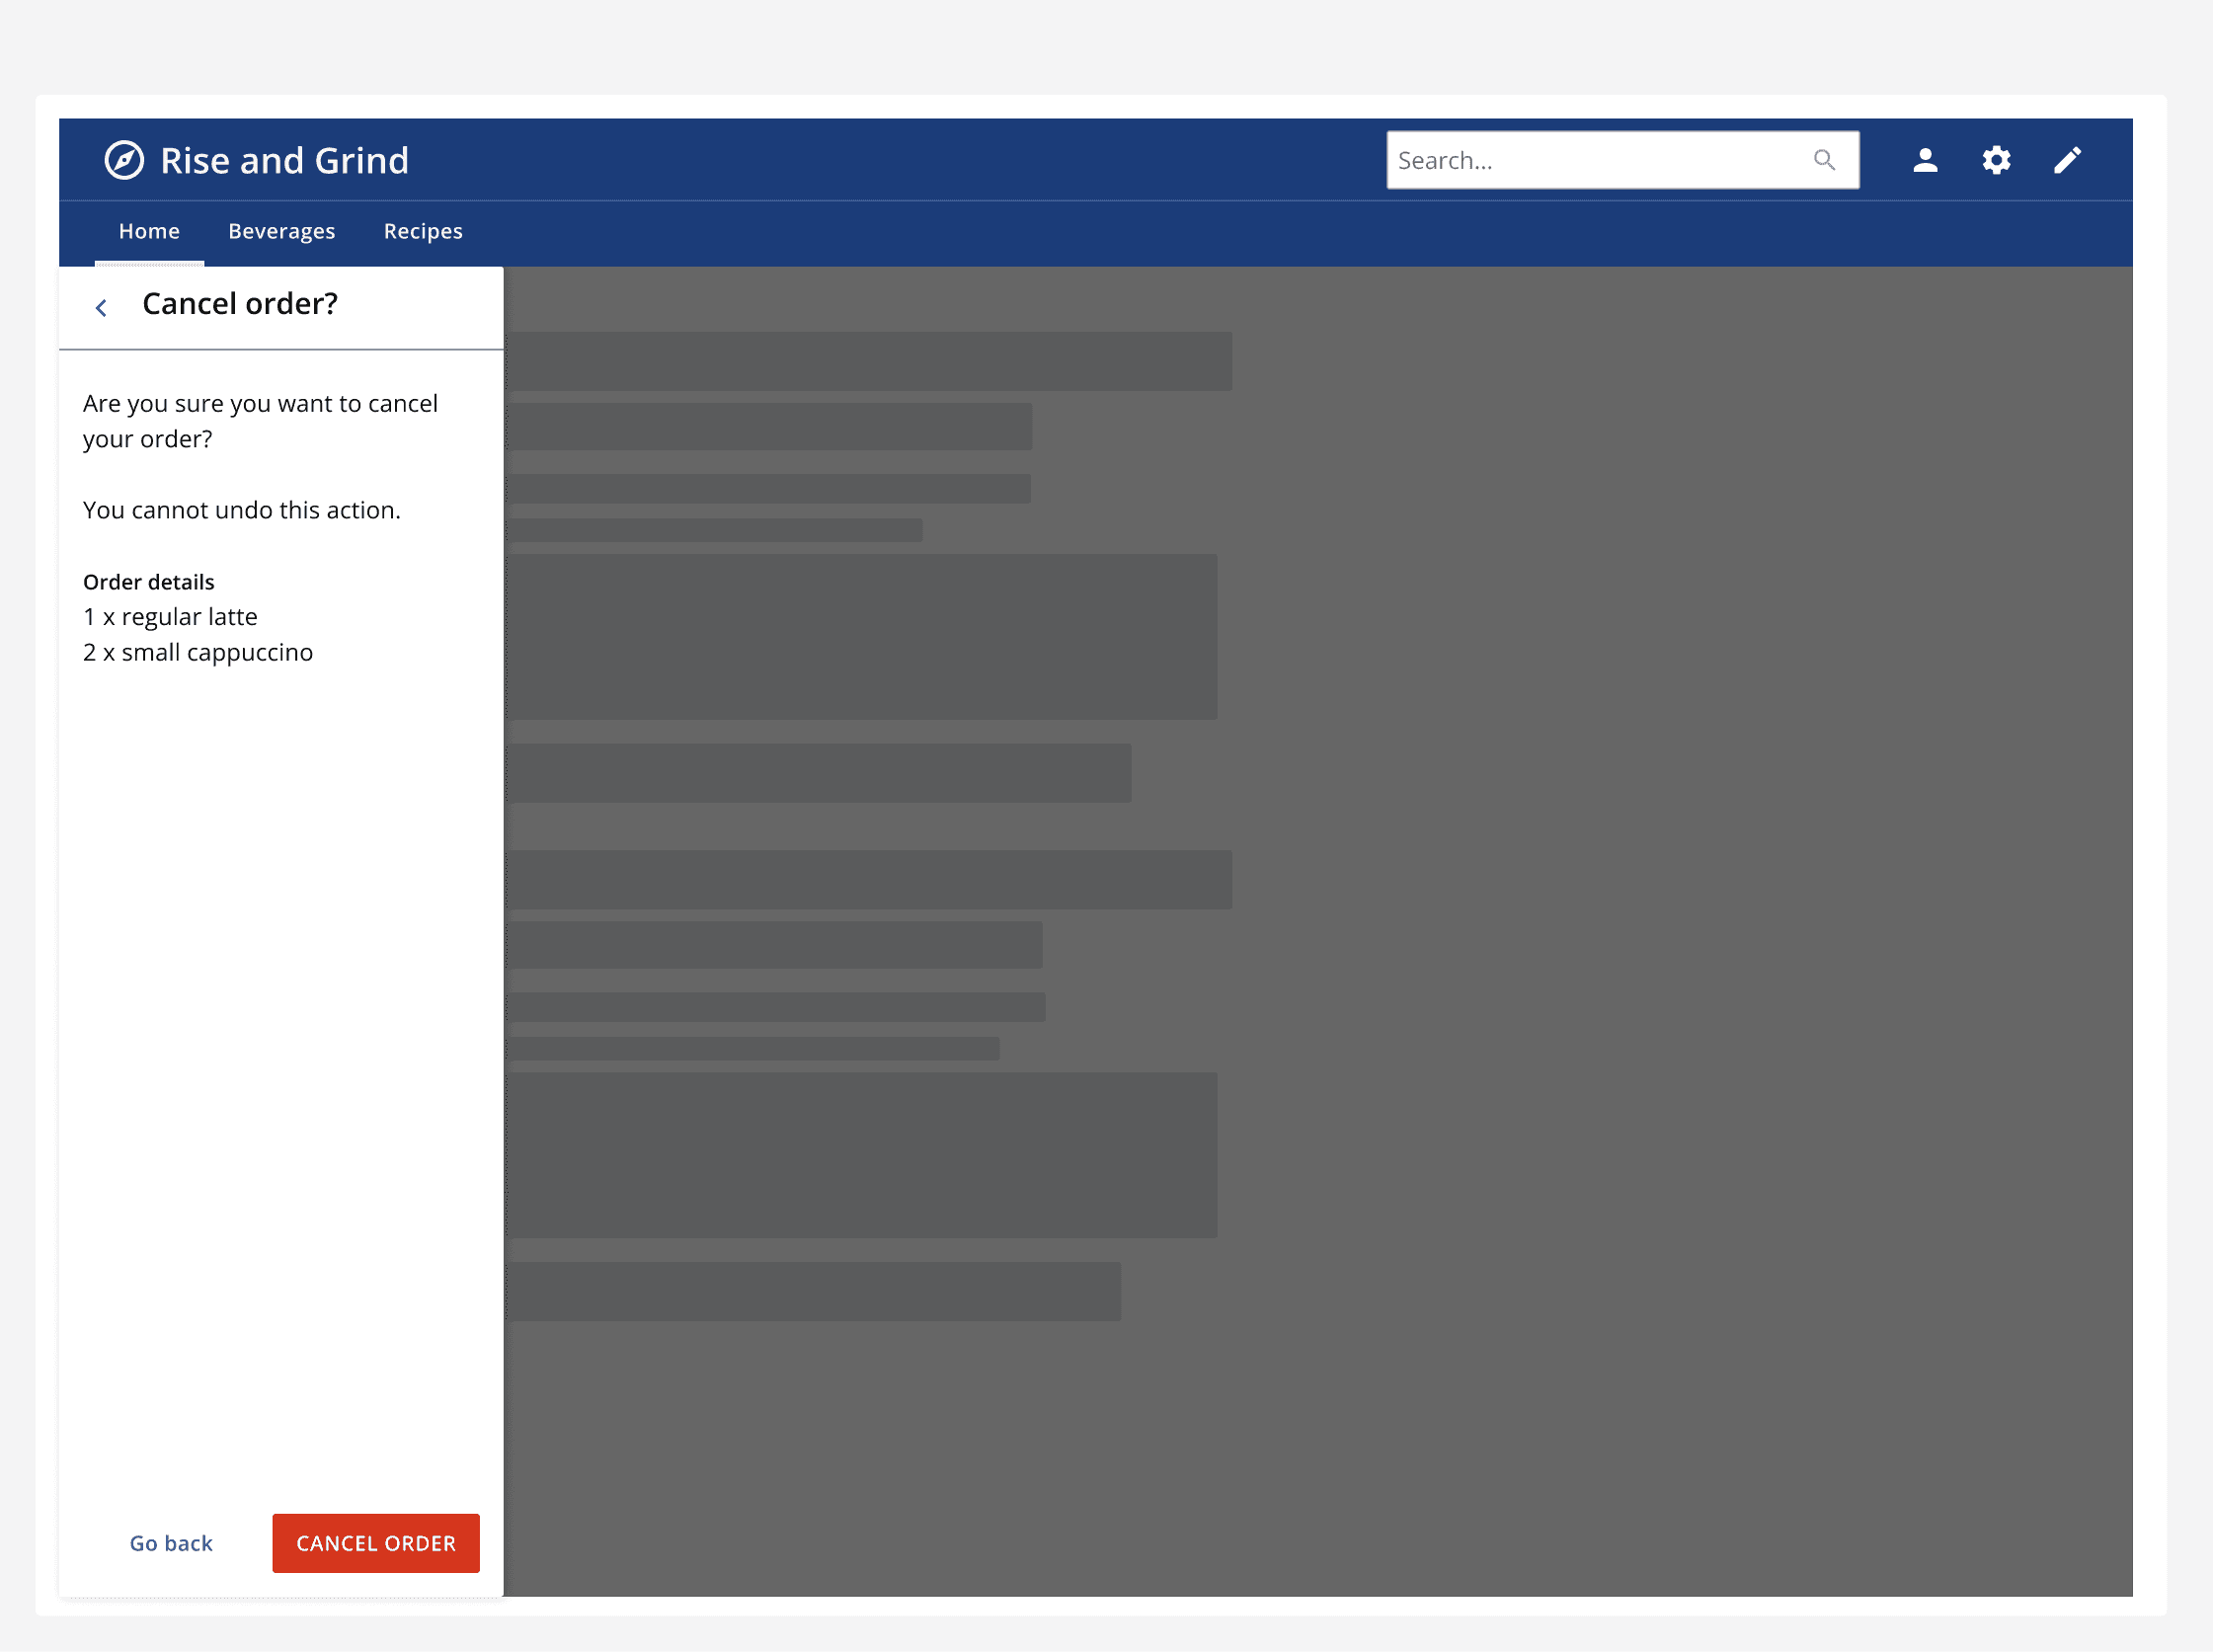The width and height of the screenshot is (2213, 1652).
Task: Select the 1 x regular latte line
Action: point(170,616)
